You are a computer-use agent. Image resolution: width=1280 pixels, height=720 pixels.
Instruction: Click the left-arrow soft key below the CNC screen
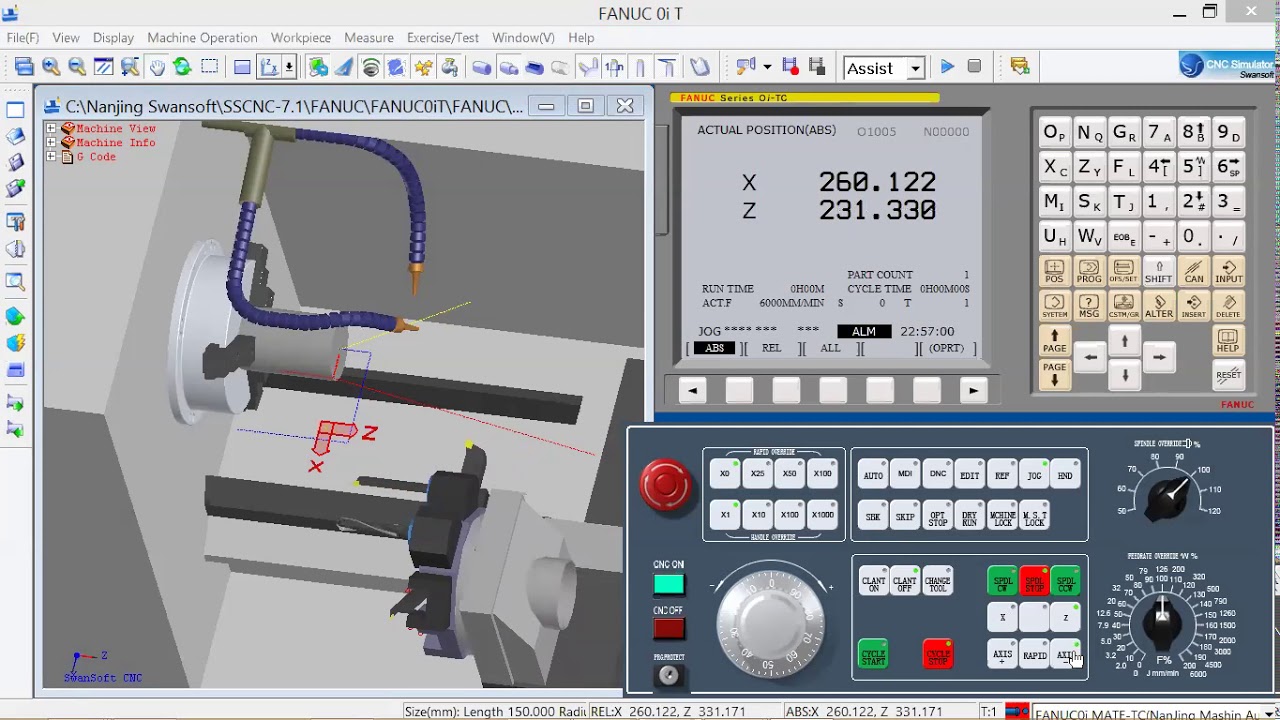coord(692,391)
